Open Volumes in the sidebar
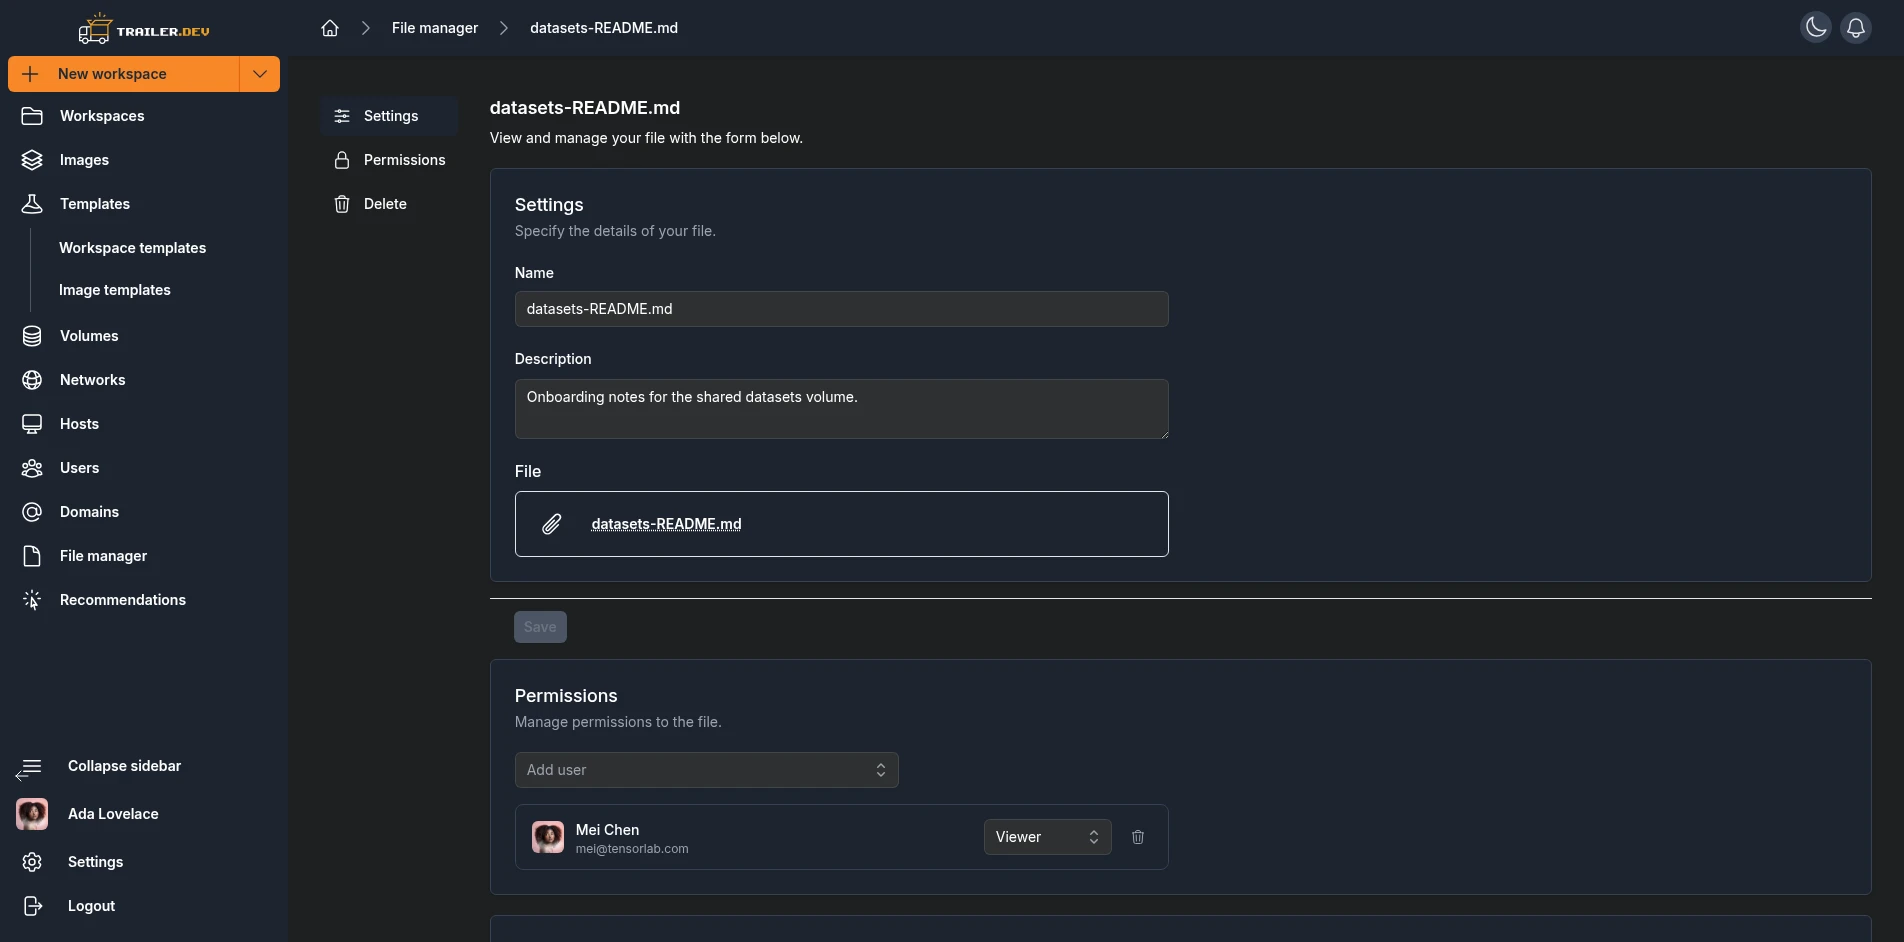Screen dimensions: 1904x942 point(89,336)
